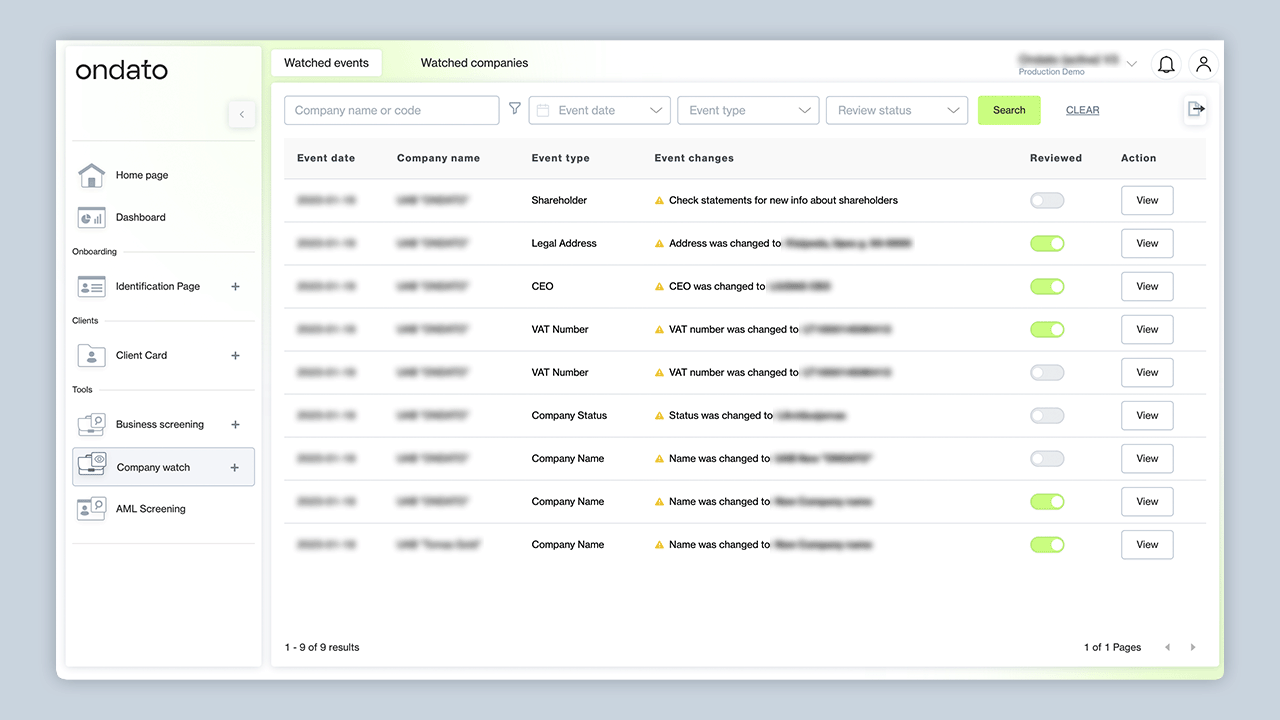Click the Event date column header
The width and height of the screenshot is (1280, 720).
(x=326, y=158)
